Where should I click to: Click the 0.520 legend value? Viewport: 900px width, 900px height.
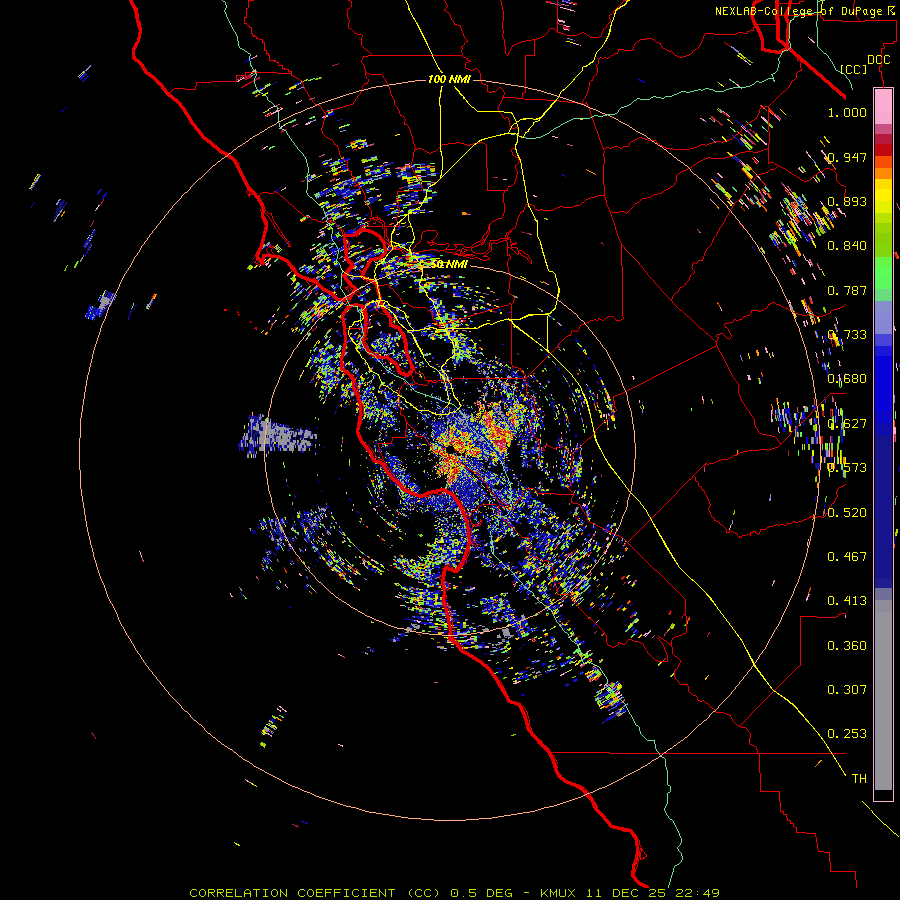[x=847, y=513]
